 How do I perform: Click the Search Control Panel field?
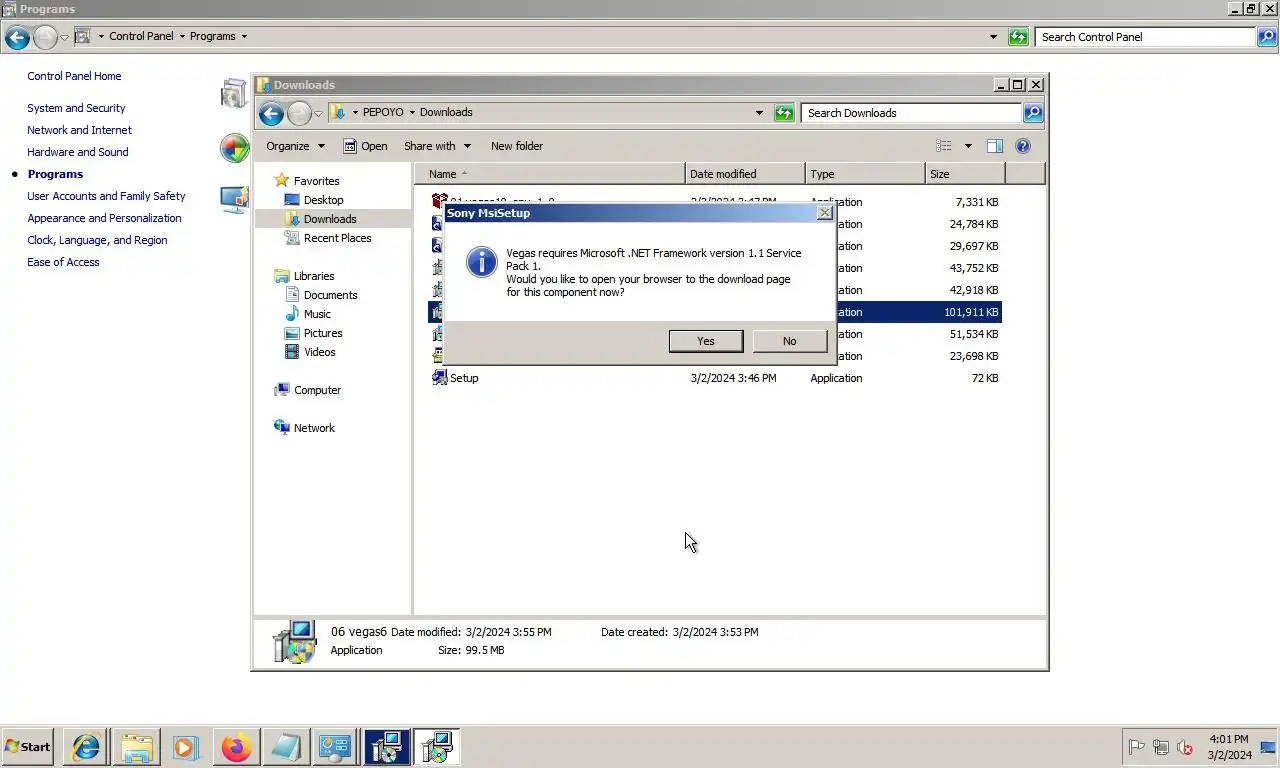1145,37
